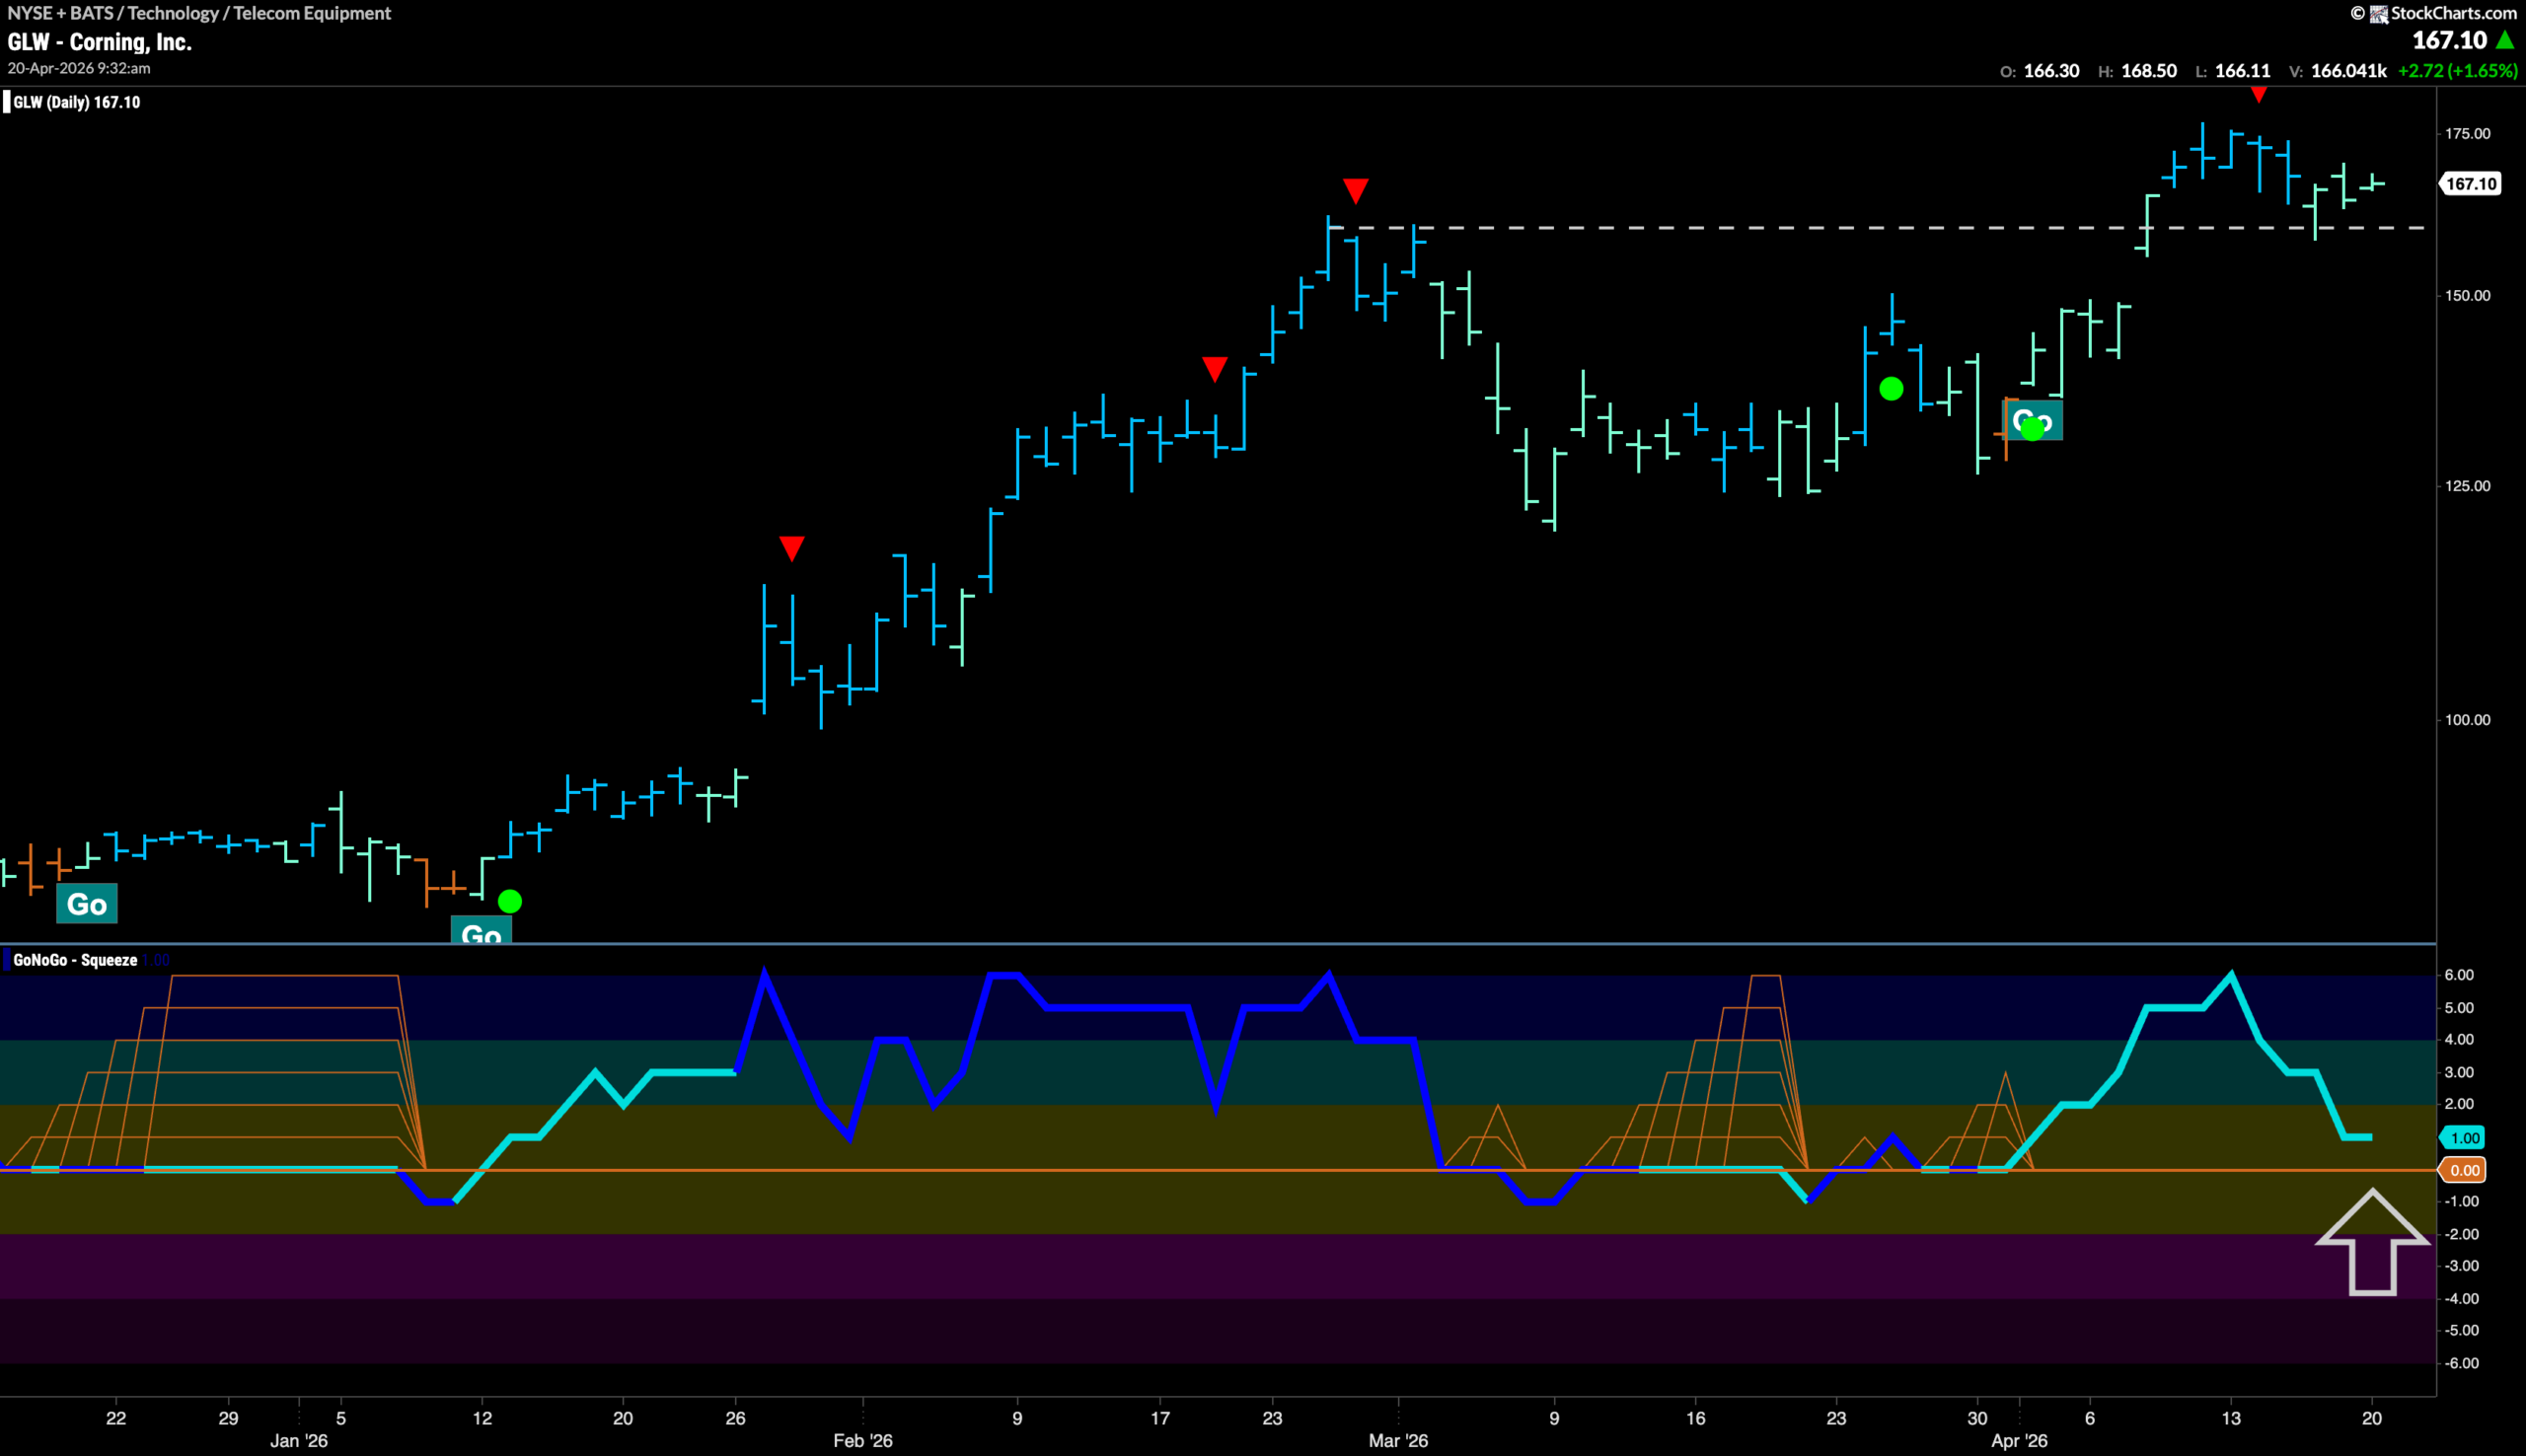The width and height of the screenshot is (2526, 1456).
Task: Click the low value 166.11
Action: click(x=2243, y=71)
